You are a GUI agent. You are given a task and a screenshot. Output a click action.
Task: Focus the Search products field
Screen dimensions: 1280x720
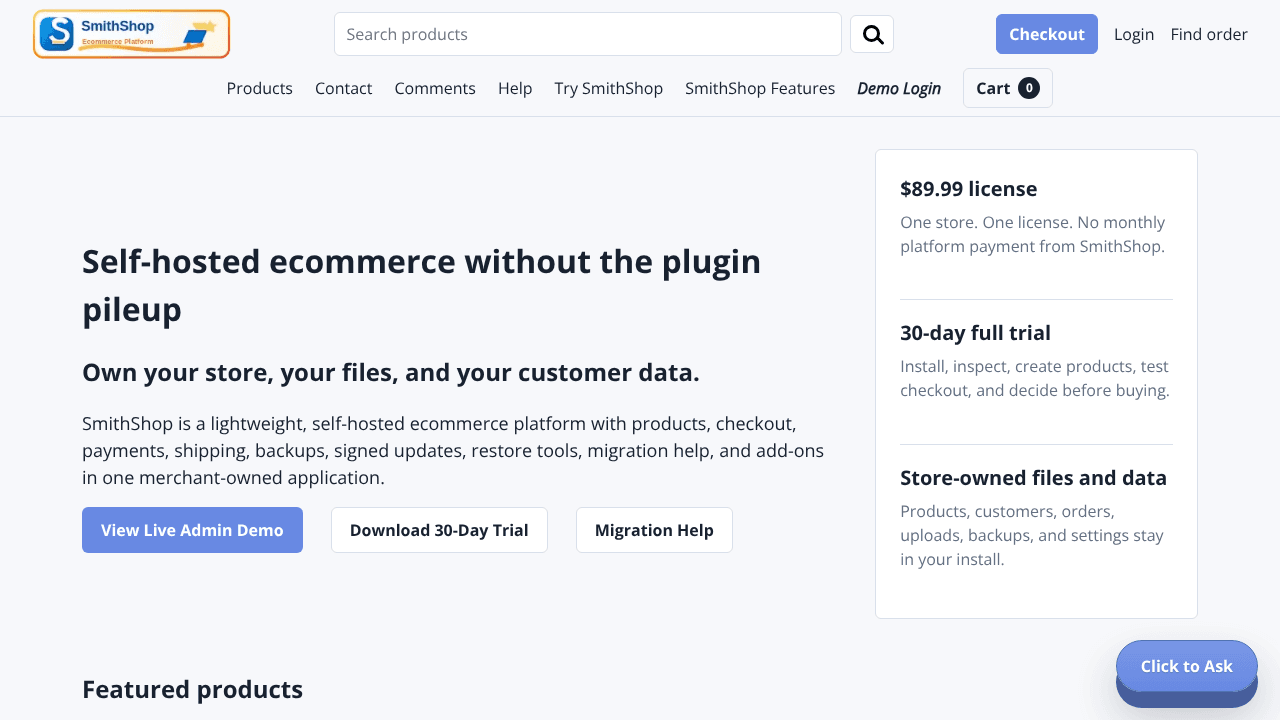tap(588, 34)
